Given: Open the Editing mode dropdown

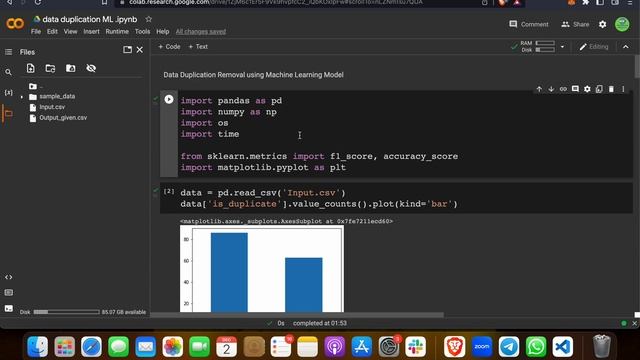Looking at the screenshot, I should pos(594,47).
